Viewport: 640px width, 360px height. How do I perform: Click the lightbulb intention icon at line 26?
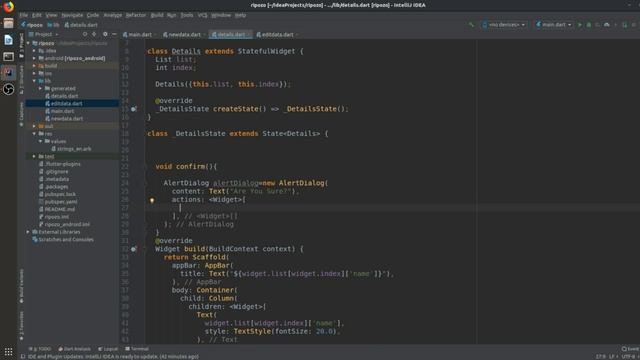point(152,200)
